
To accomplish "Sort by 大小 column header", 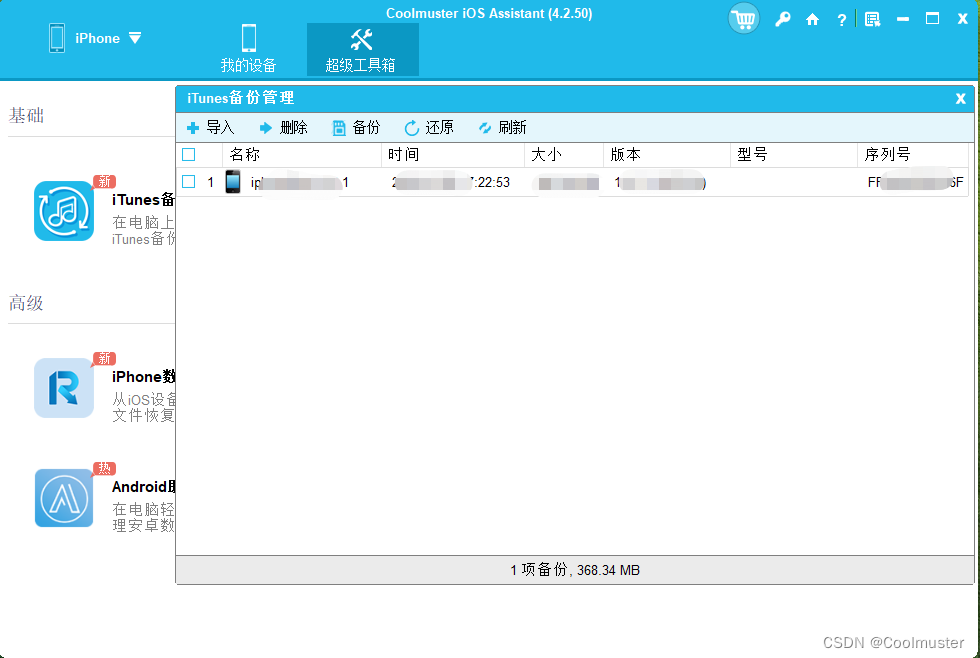I will [x=564, y=154].
